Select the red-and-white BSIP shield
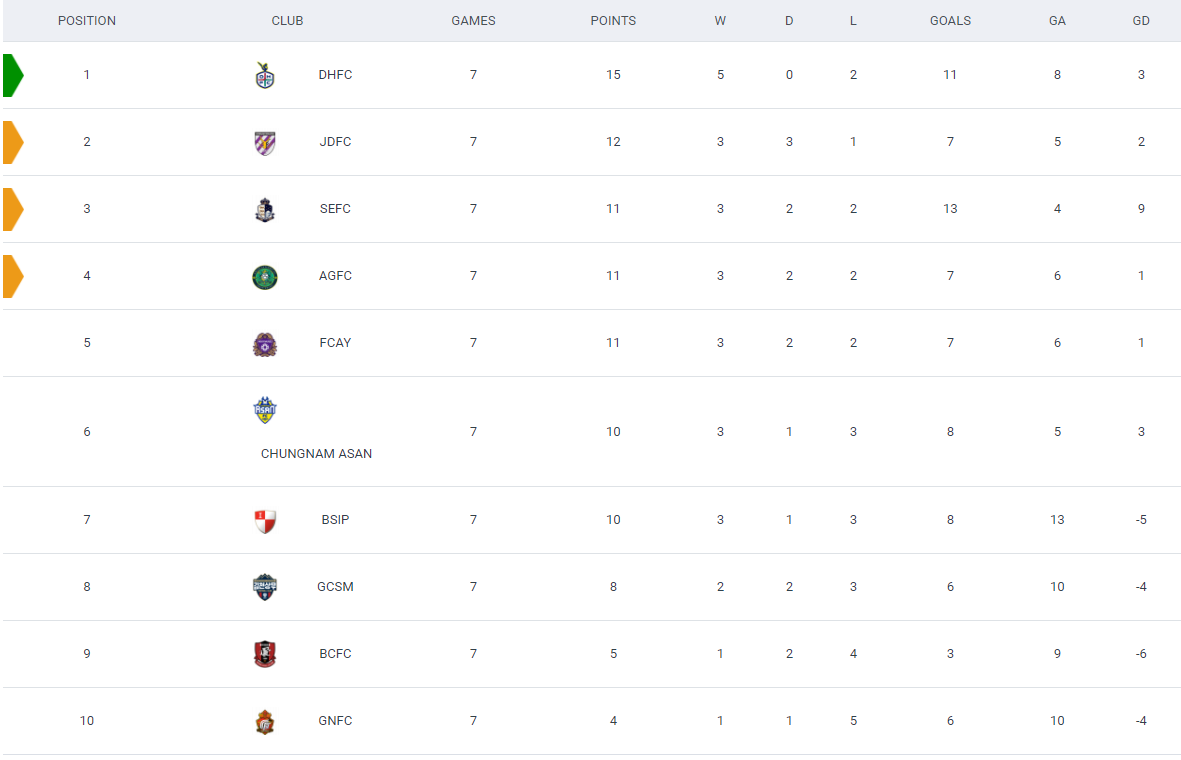1181x760 pixels. [264, 521]
